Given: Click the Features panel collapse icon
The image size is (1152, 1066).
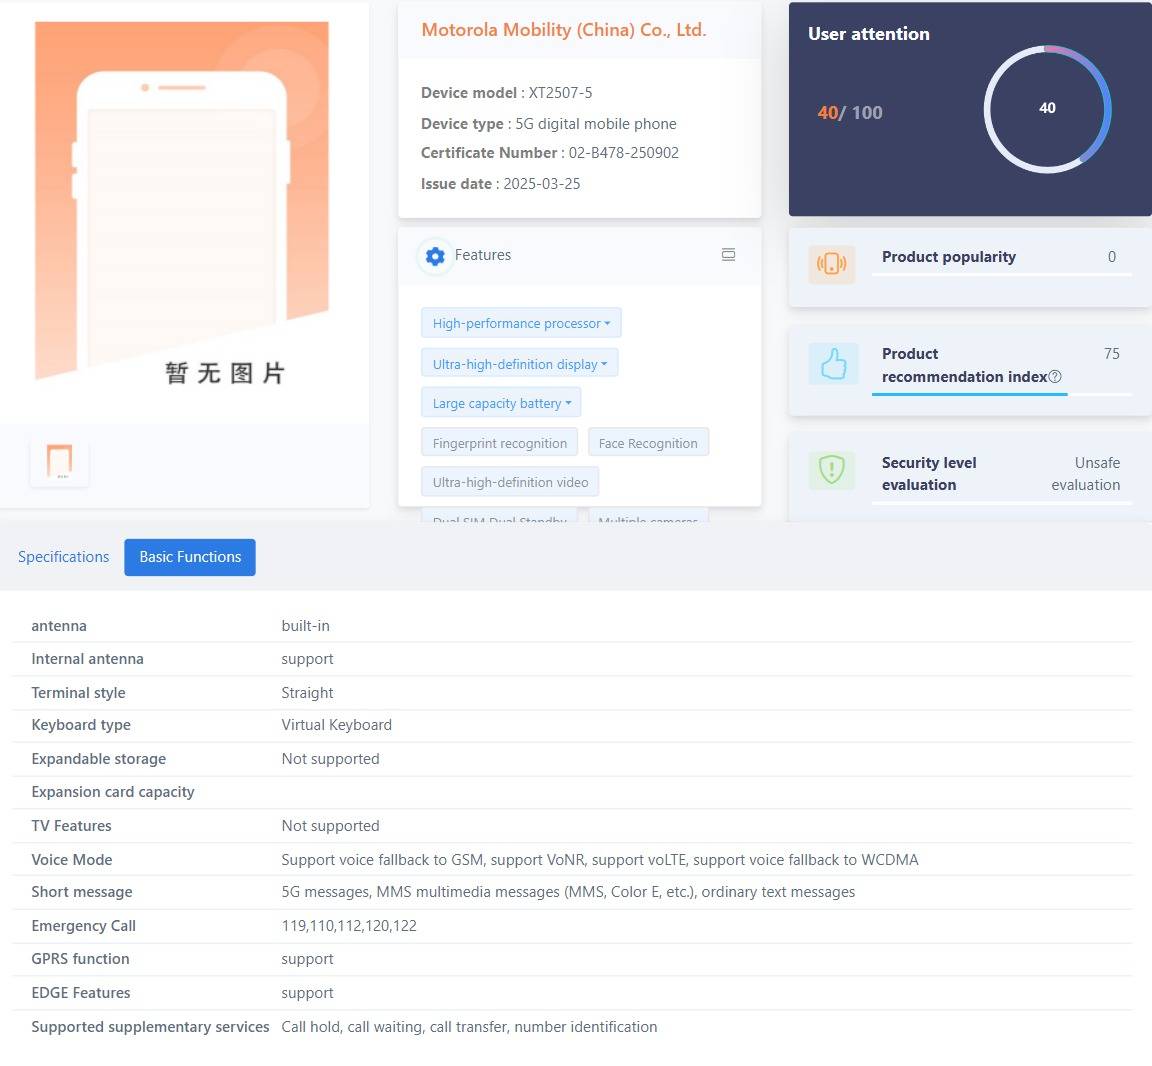Looking at the screenshot, I should click(x=728, y=255).
